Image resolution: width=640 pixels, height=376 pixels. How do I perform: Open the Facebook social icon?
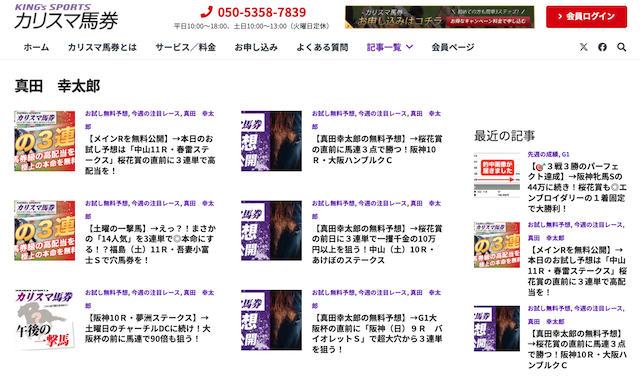pos(602,47)
